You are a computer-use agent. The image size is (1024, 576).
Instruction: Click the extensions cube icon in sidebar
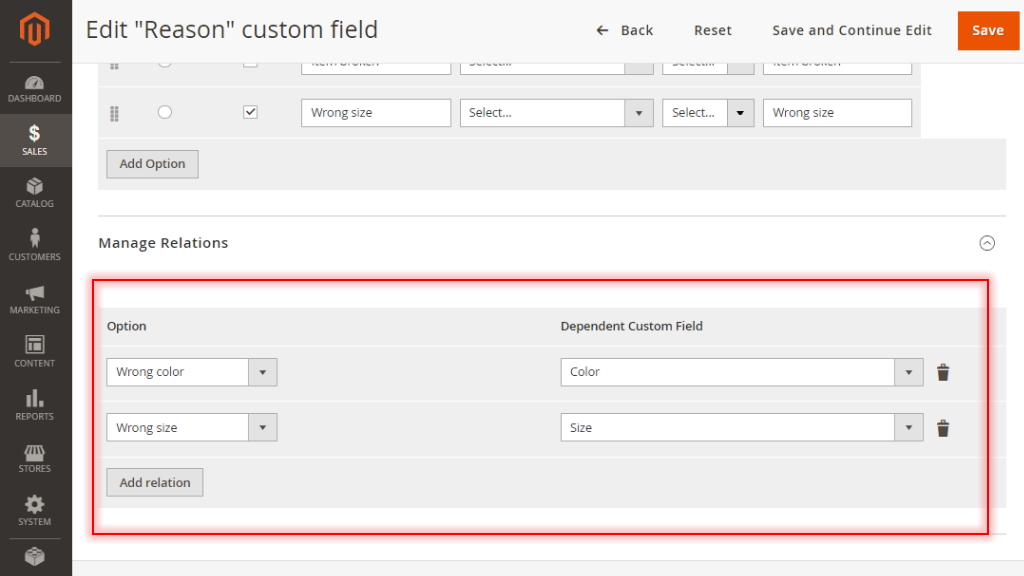(x=35, y=556)
